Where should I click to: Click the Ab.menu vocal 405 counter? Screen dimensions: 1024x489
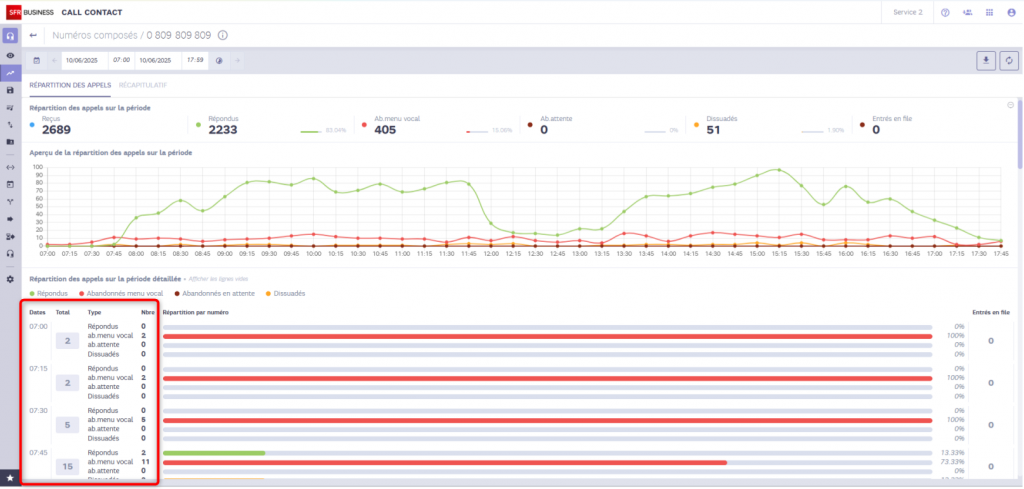tap(396, 125)
